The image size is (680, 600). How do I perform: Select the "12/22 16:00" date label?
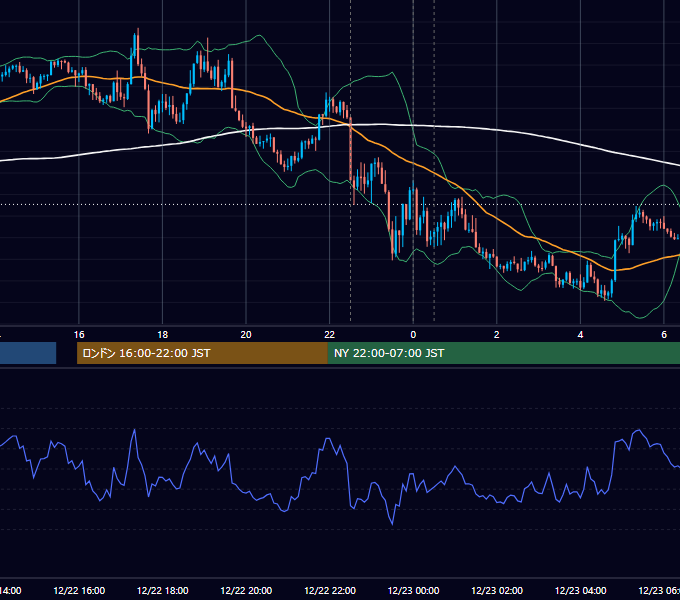point(79,590)
